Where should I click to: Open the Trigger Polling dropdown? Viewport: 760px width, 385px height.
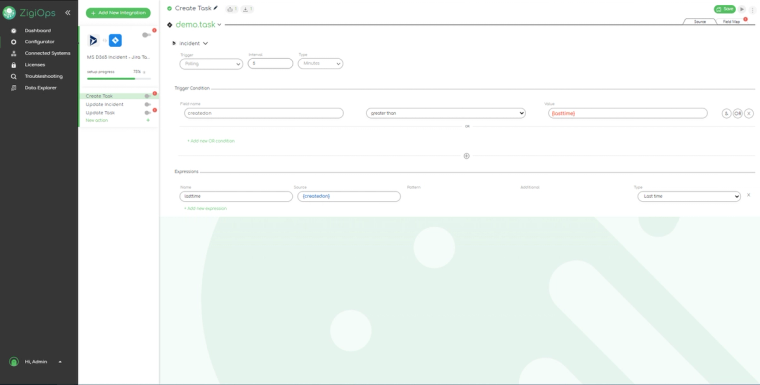(211, 64)
